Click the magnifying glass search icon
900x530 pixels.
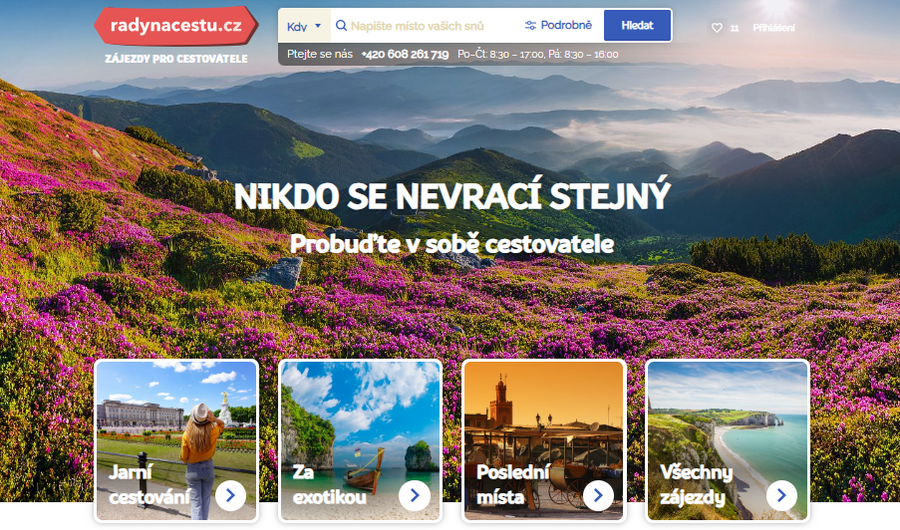pos(340,26)
